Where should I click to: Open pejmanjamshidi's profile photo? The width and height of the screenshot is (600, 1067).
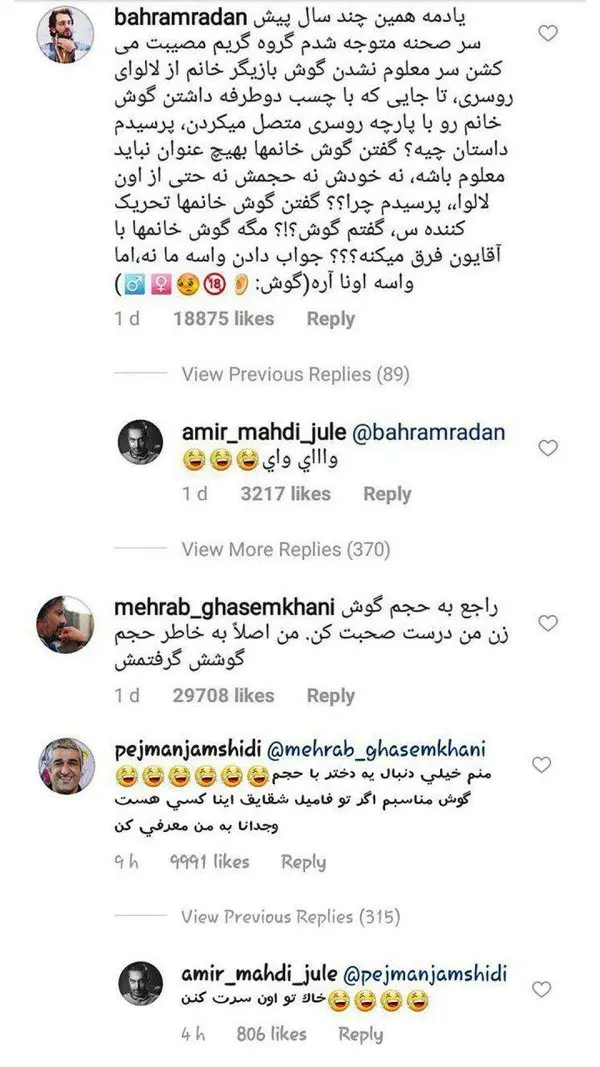click(x=65, y=766)
